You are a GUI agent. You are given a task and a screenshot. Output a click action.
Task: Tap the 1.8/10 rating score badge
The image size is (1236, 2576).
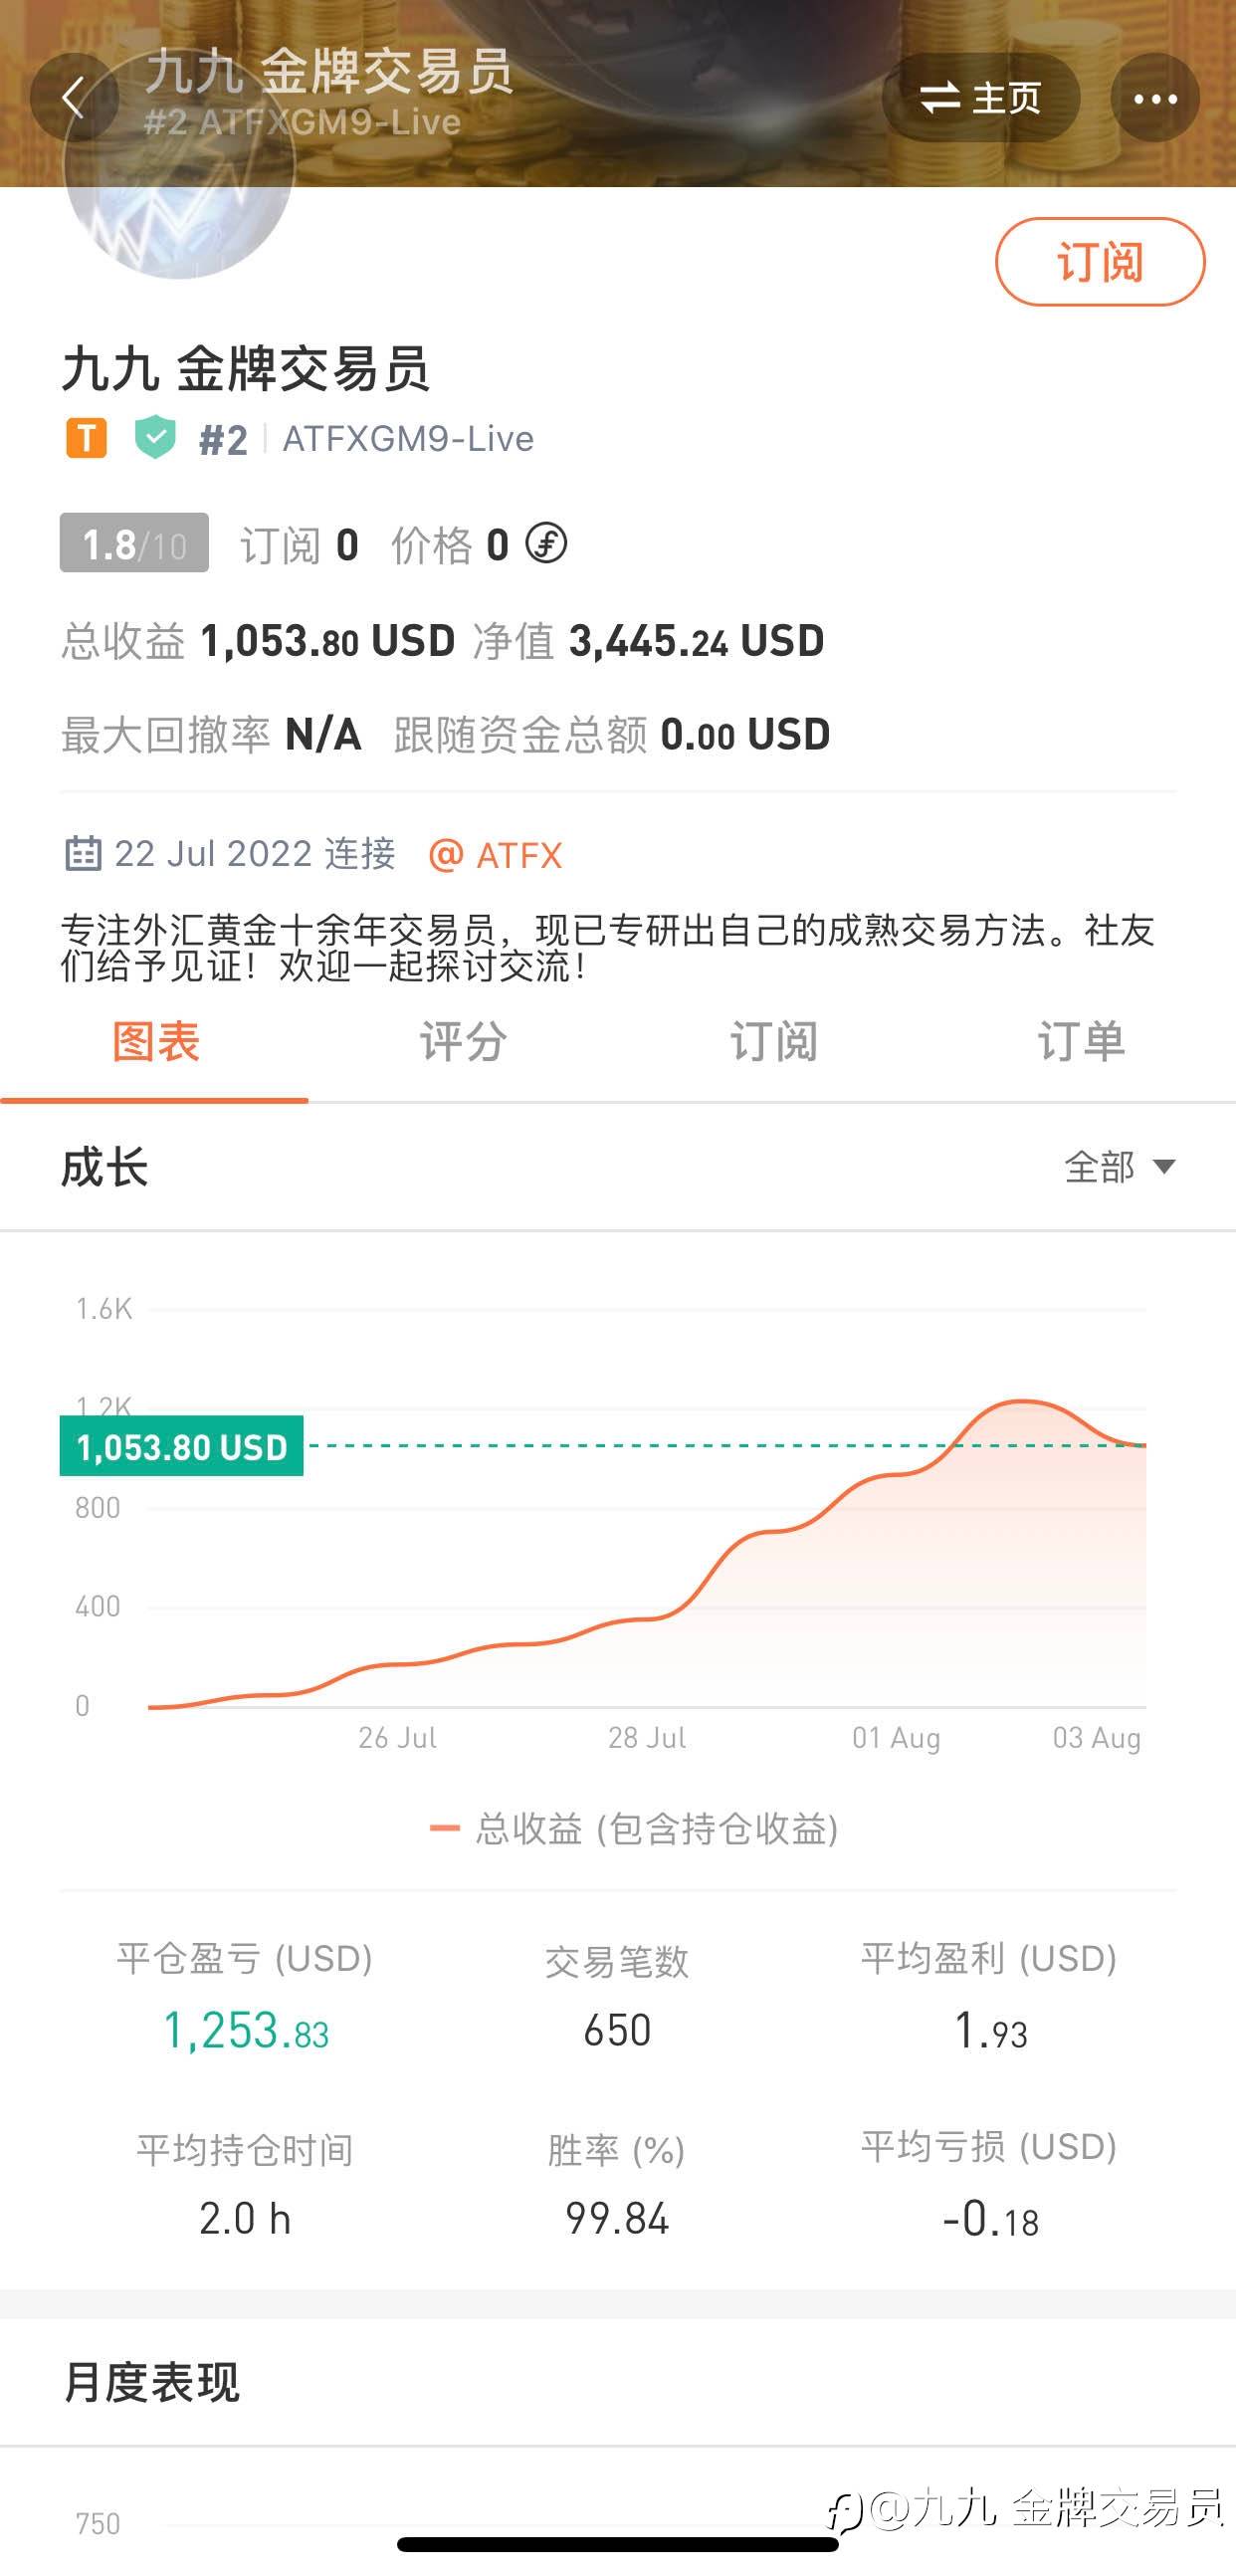coord(134,543)
